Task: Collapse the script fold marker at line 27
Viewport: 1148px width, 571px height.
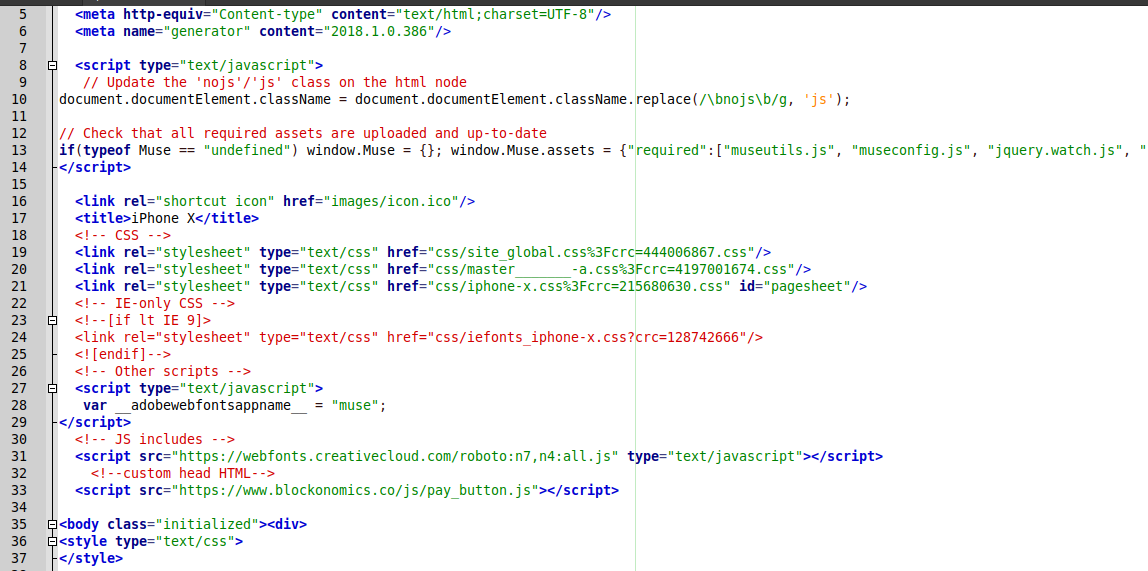Action: click(x=52, y=388)
